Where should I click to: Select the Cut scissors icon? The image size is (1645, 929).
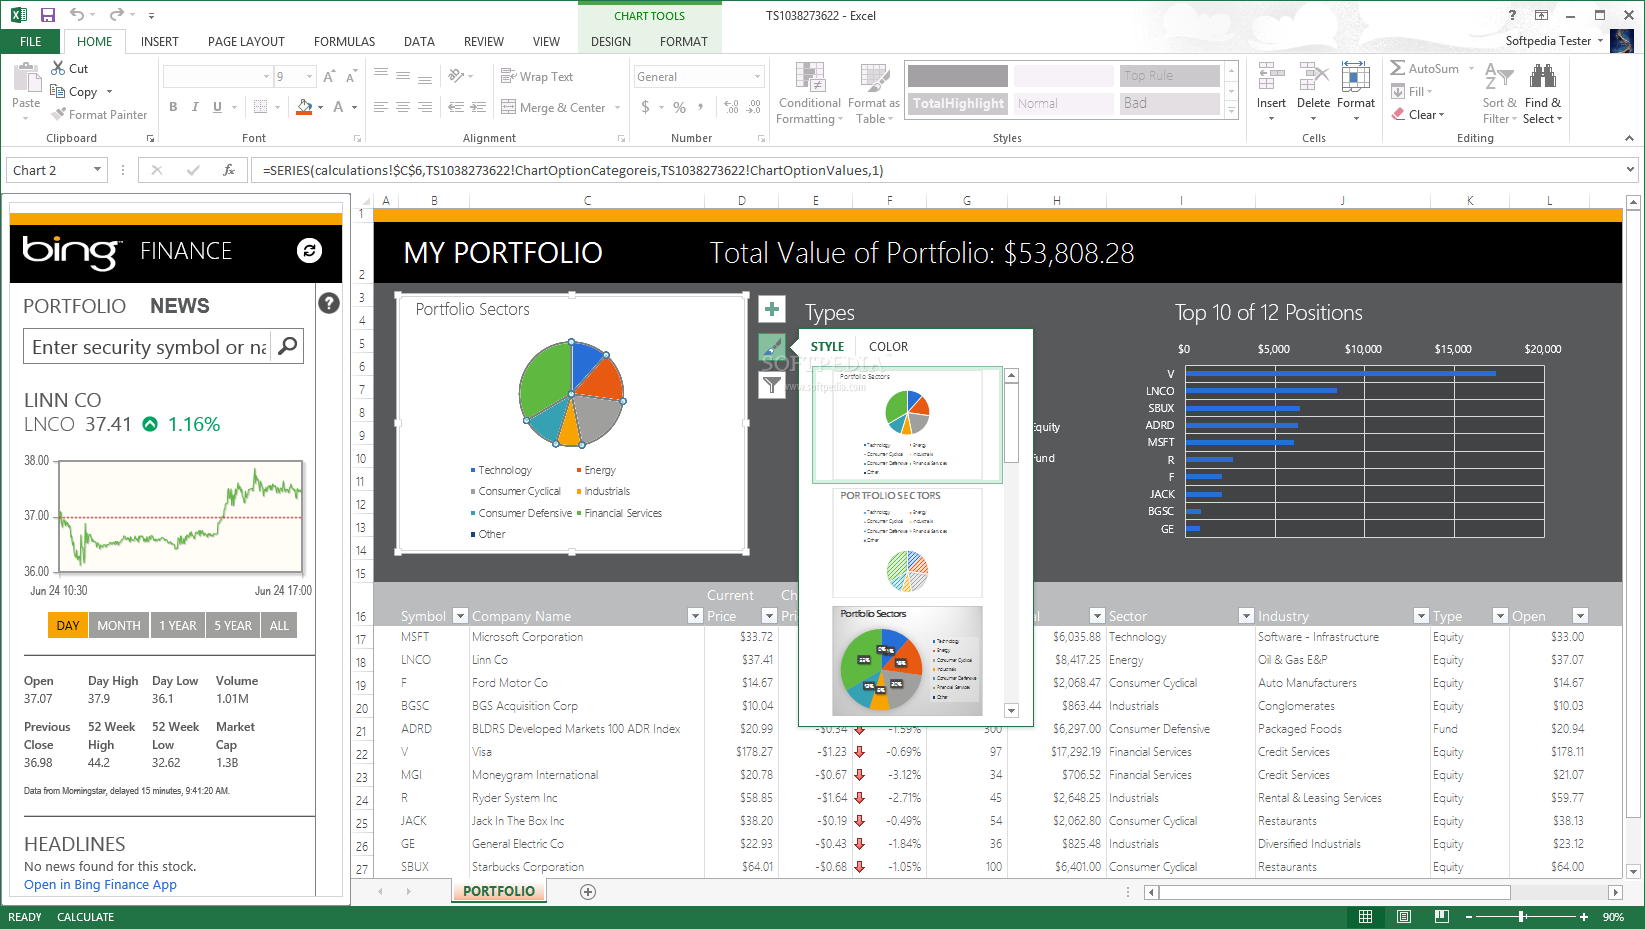[x=59, y=68]
